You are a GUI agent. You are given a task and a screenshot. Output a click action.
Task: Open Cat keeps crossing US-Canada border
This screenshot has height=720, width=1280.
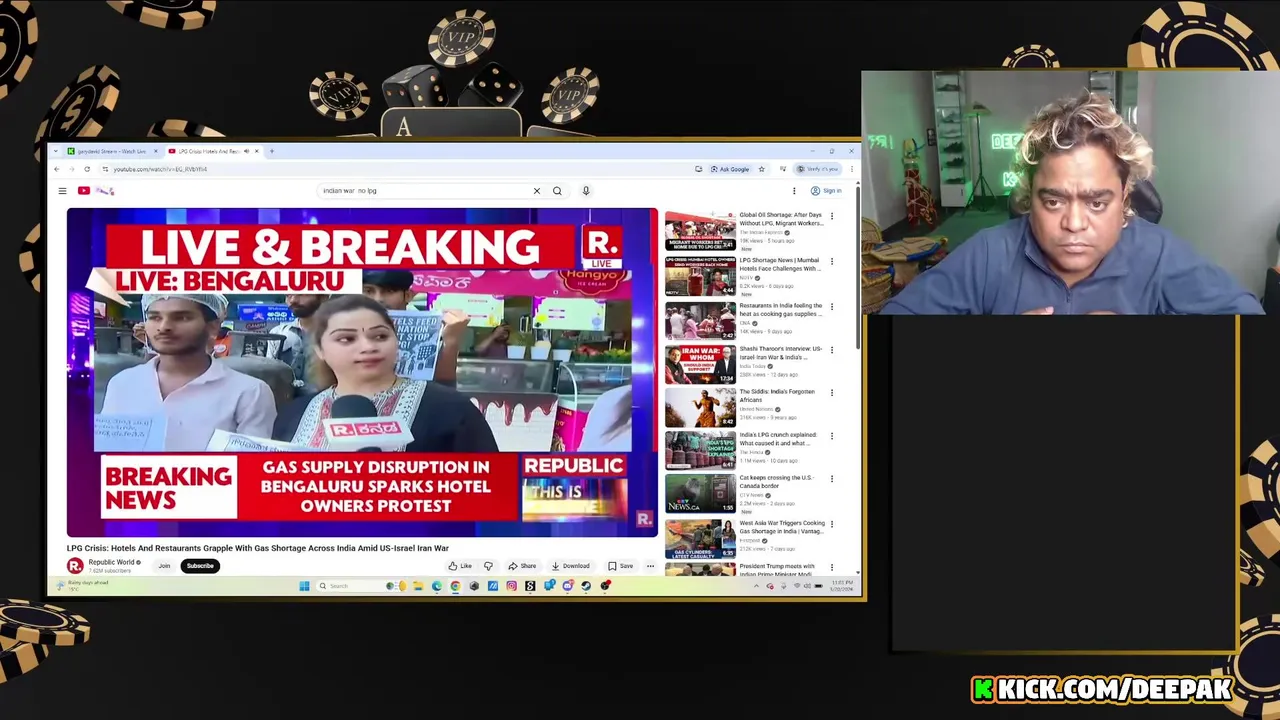click(777, 482)
